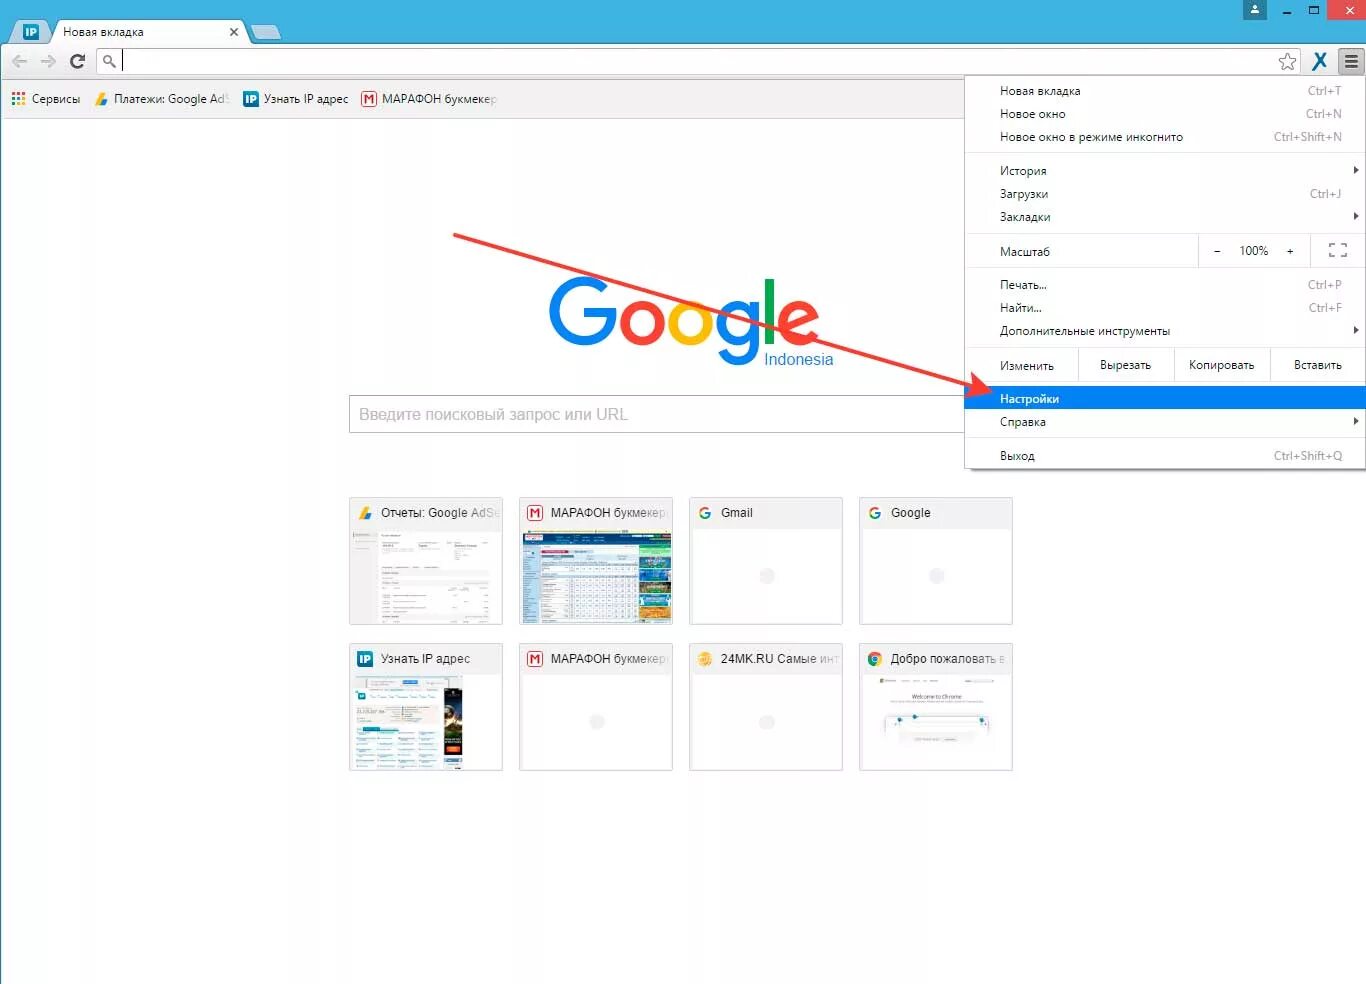Open the Отчеты: Google AdSense thumbnail
Screen dimensions: 1366x984
pyautogui.click(x=426, y=561)
